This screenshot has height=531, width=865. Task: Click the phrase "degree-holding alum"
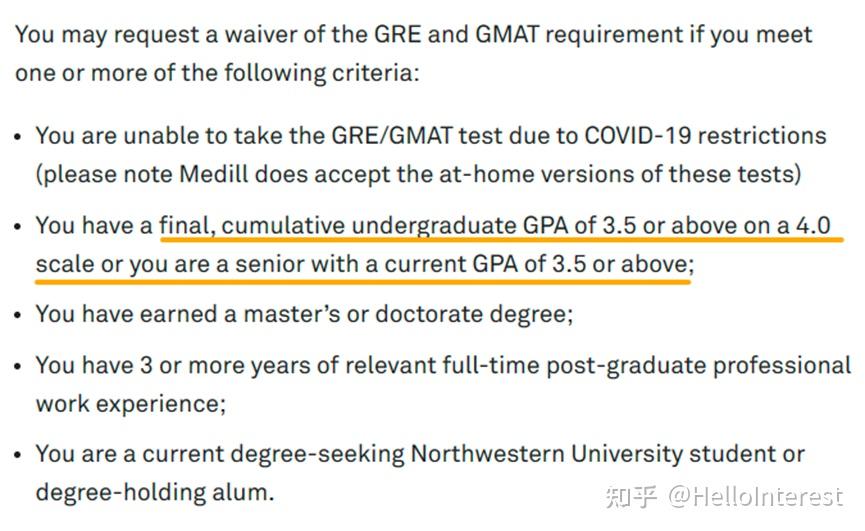[x=153, y=492]
